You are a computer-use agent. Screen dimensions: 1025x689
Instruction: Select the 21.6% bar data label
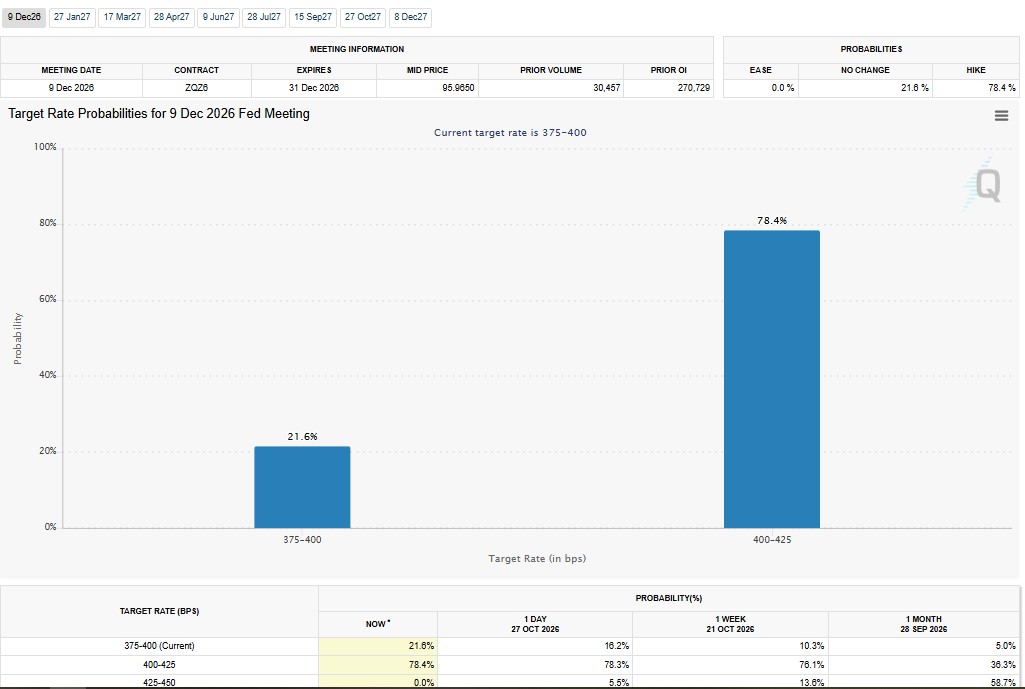click(302, 437)
